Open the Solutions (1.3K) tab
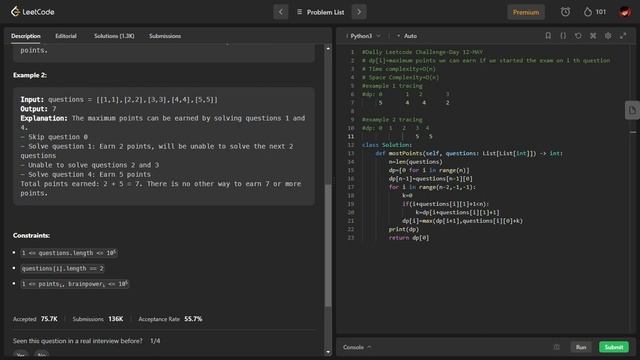This screenshot has width=640, height=360. pyautogui.click(x=114, y=36)
